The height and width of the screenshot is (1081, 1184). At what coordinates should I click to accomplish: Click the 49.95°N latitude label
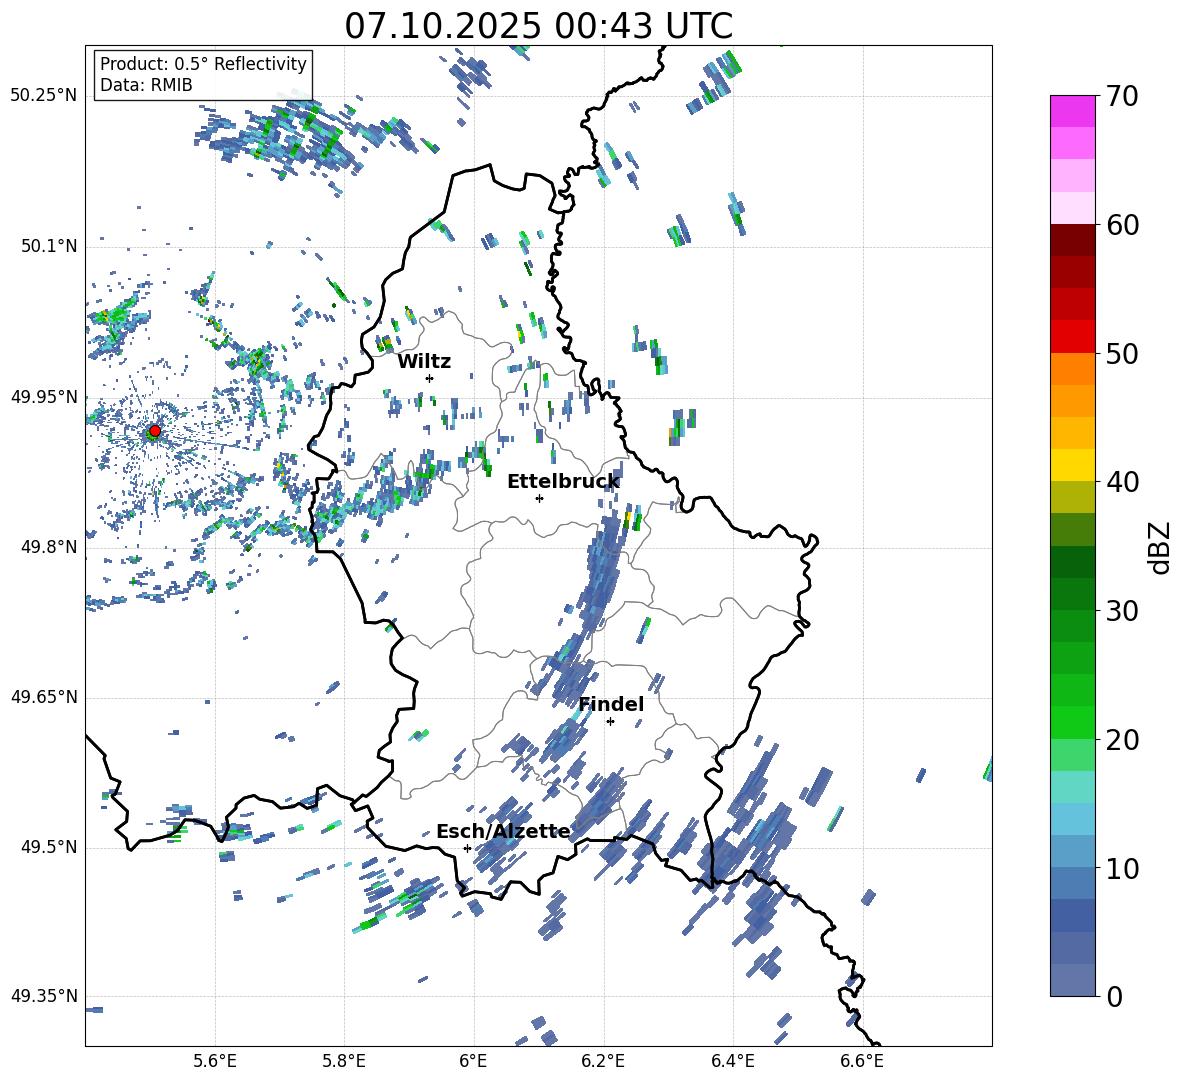click(44, 396)
